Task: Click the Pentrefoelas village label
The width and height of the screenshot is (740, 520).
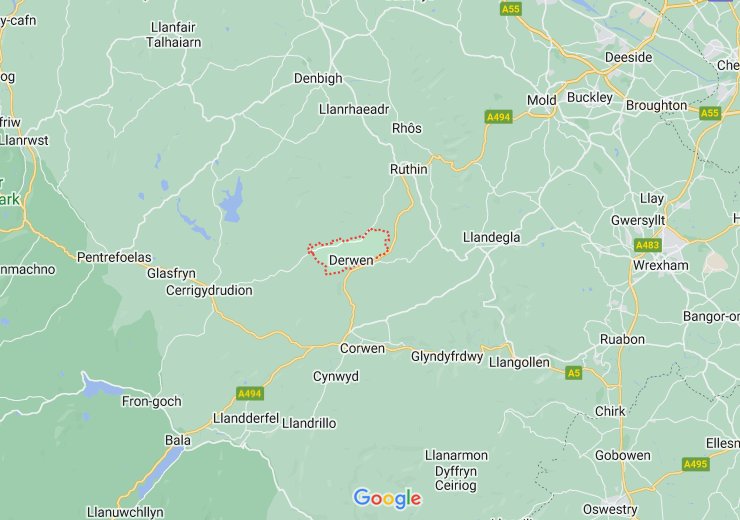Action: click(114, 257)
